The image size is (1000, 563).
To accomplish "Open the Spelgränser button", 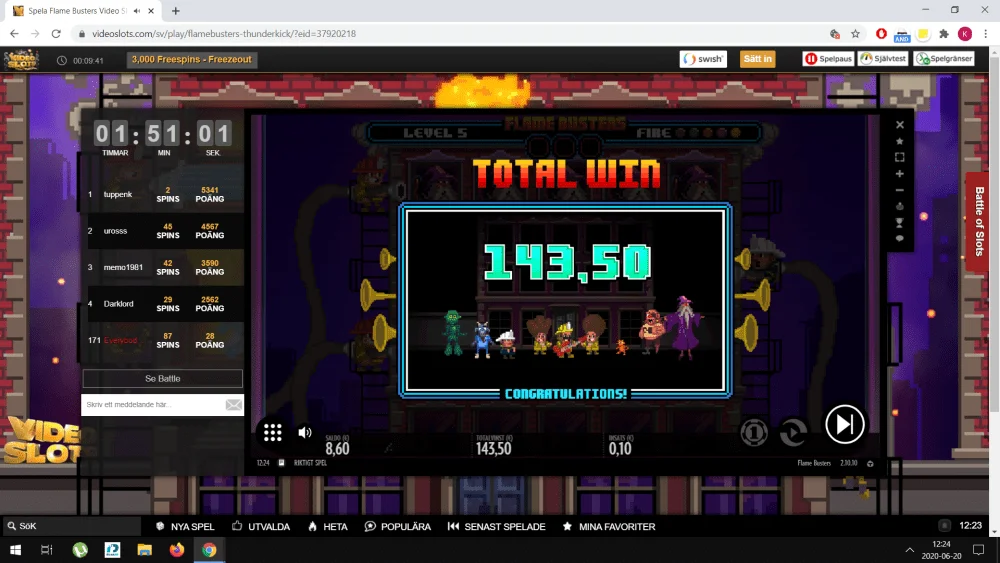I will click(944, 59).
